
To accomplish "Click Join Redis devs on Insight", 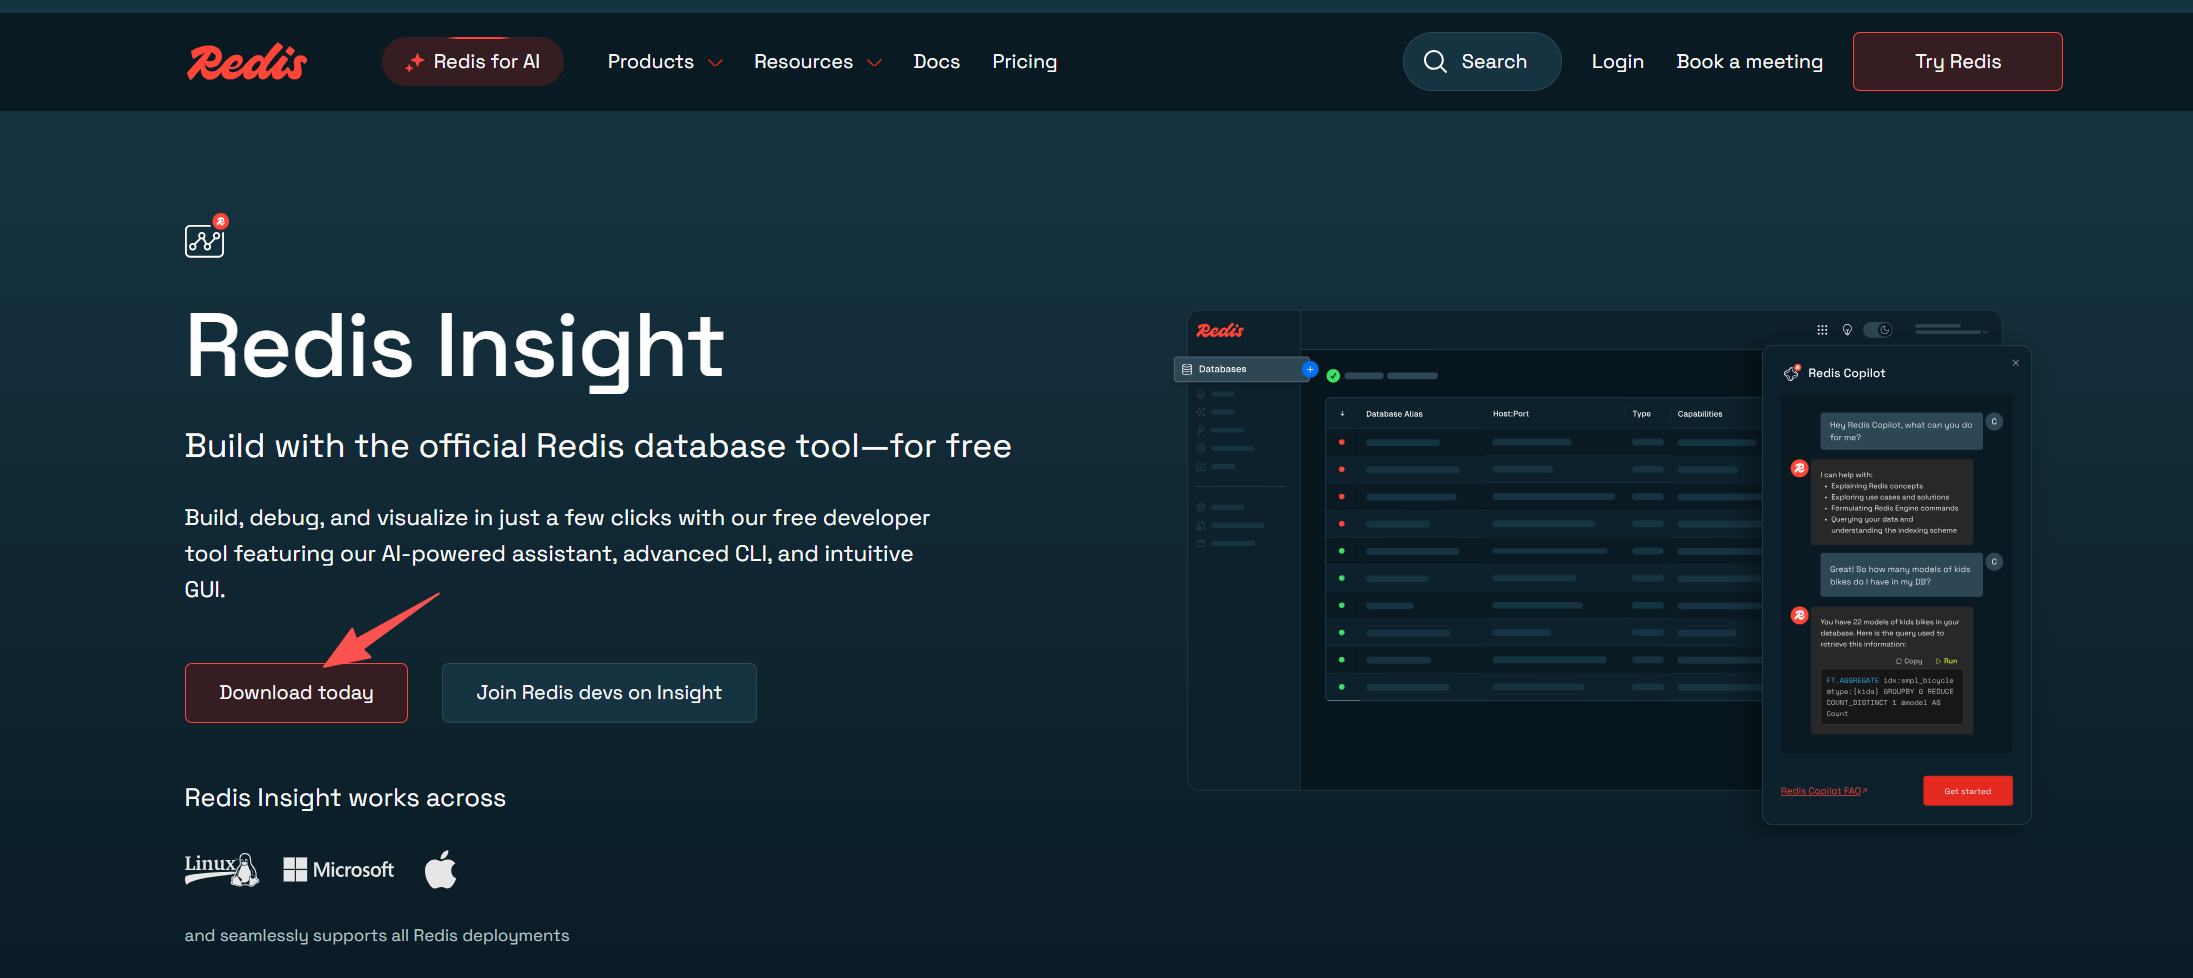I will pos(599,693).
